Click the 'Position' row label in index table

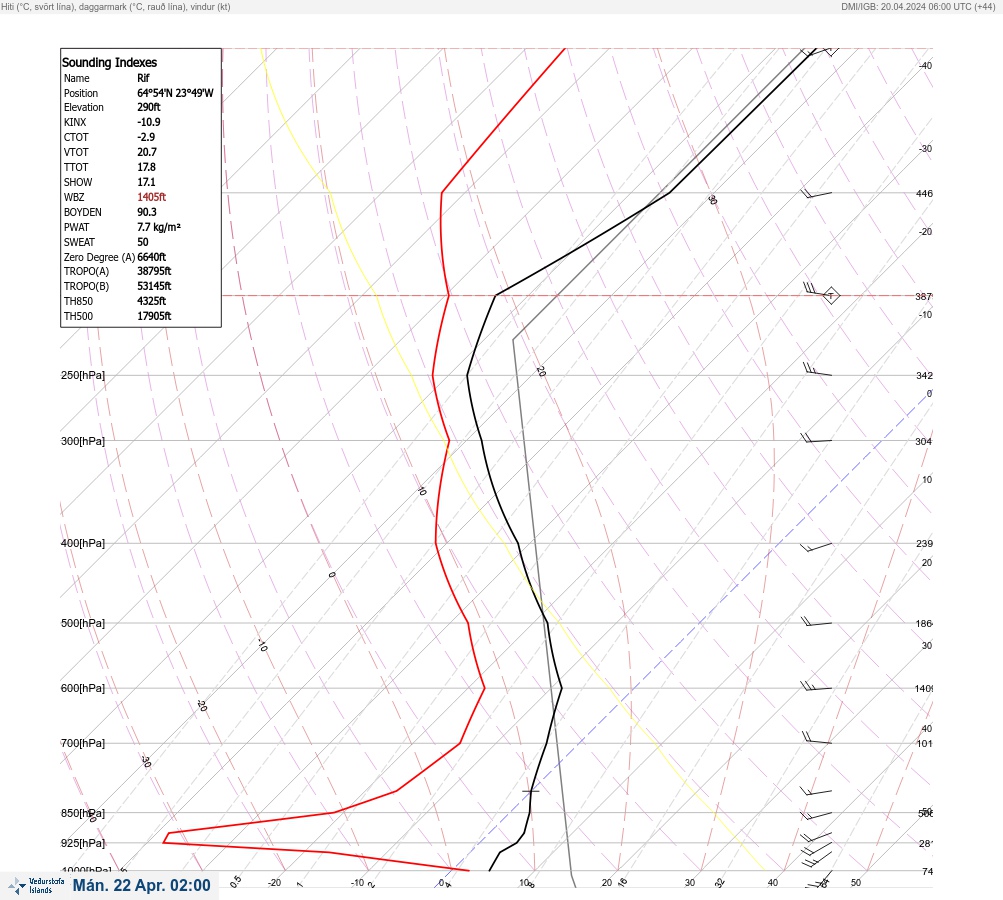tap(81, 93)
